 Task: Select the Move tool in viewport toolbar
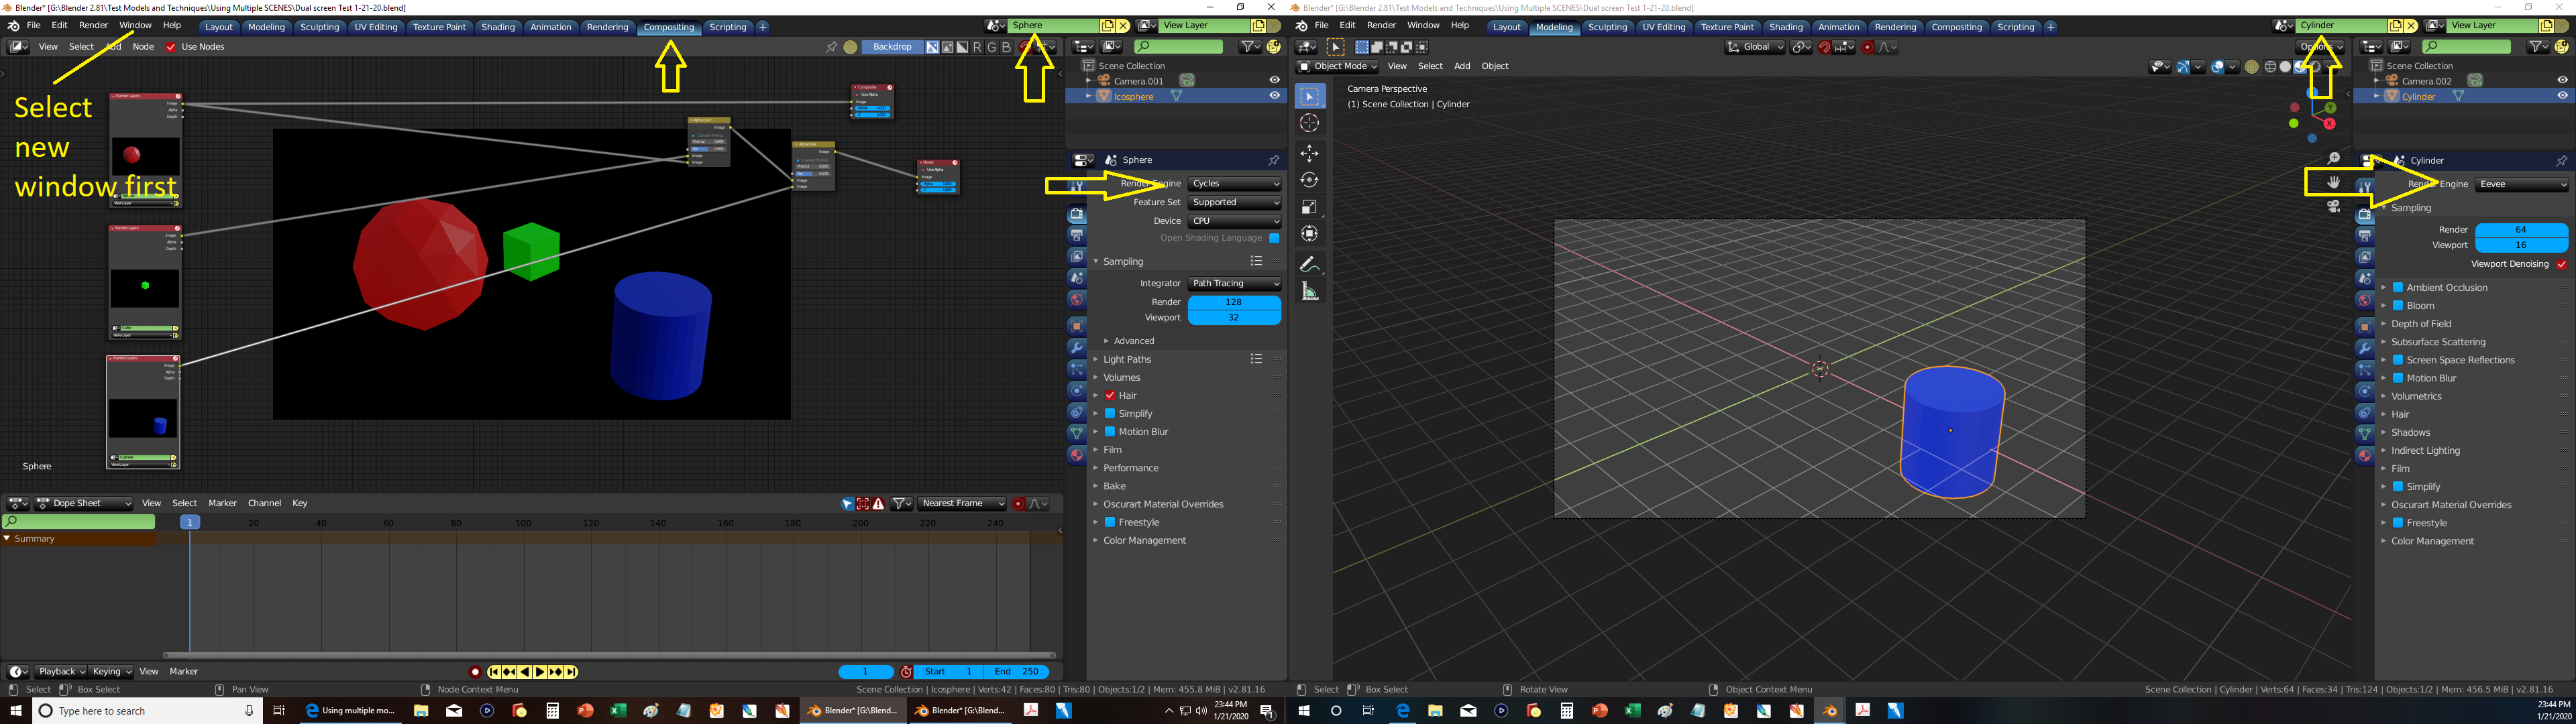point(1309,153)
